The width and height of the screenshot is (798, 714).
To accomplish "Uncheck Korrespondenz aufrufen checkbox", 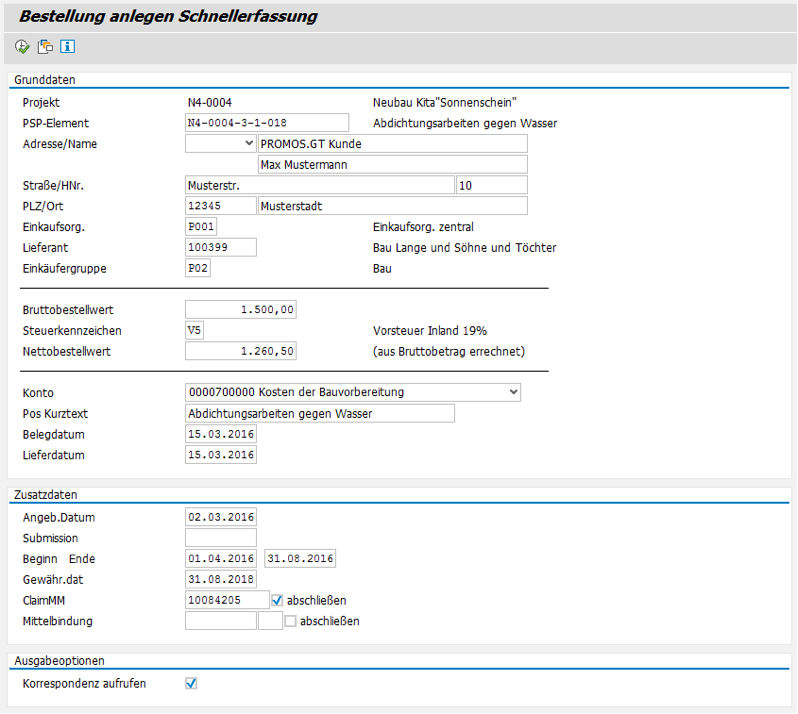I will (191, 683).
